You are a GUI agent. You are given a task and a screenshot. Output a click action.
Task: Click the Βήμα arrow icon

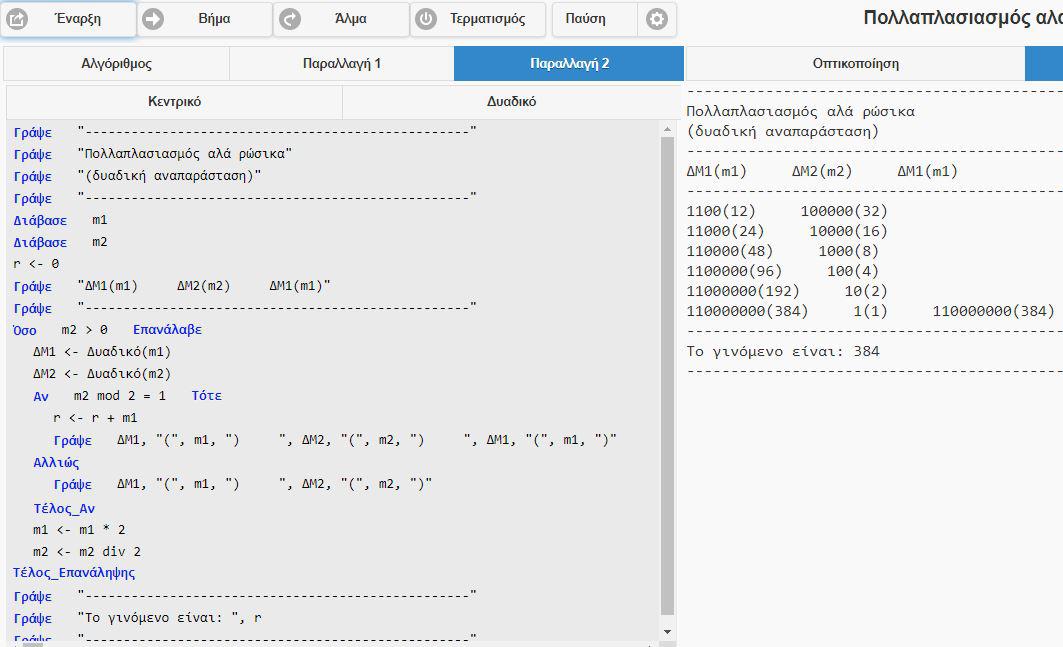(153, 19)
